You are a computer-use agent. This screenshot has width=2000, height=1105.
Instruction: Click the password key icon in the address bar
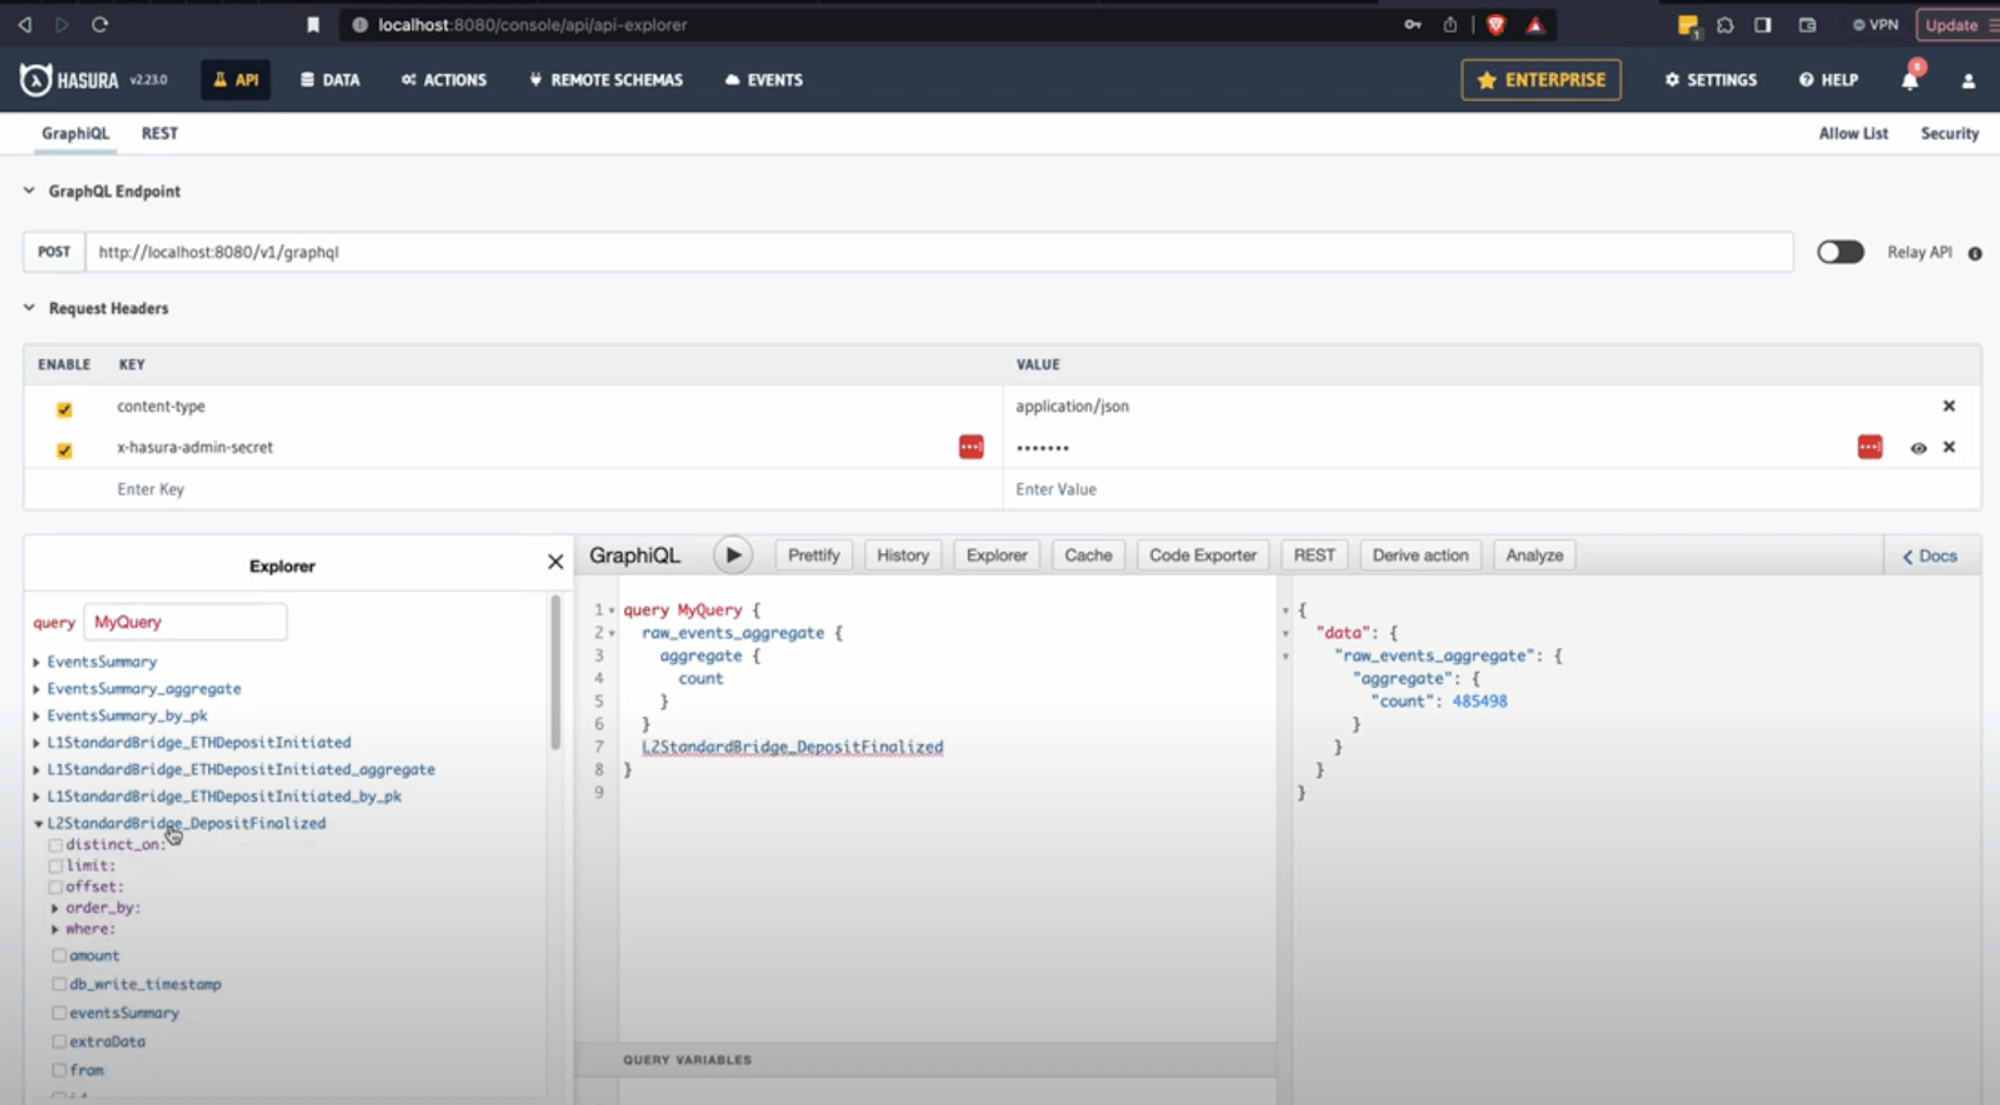1412,25
